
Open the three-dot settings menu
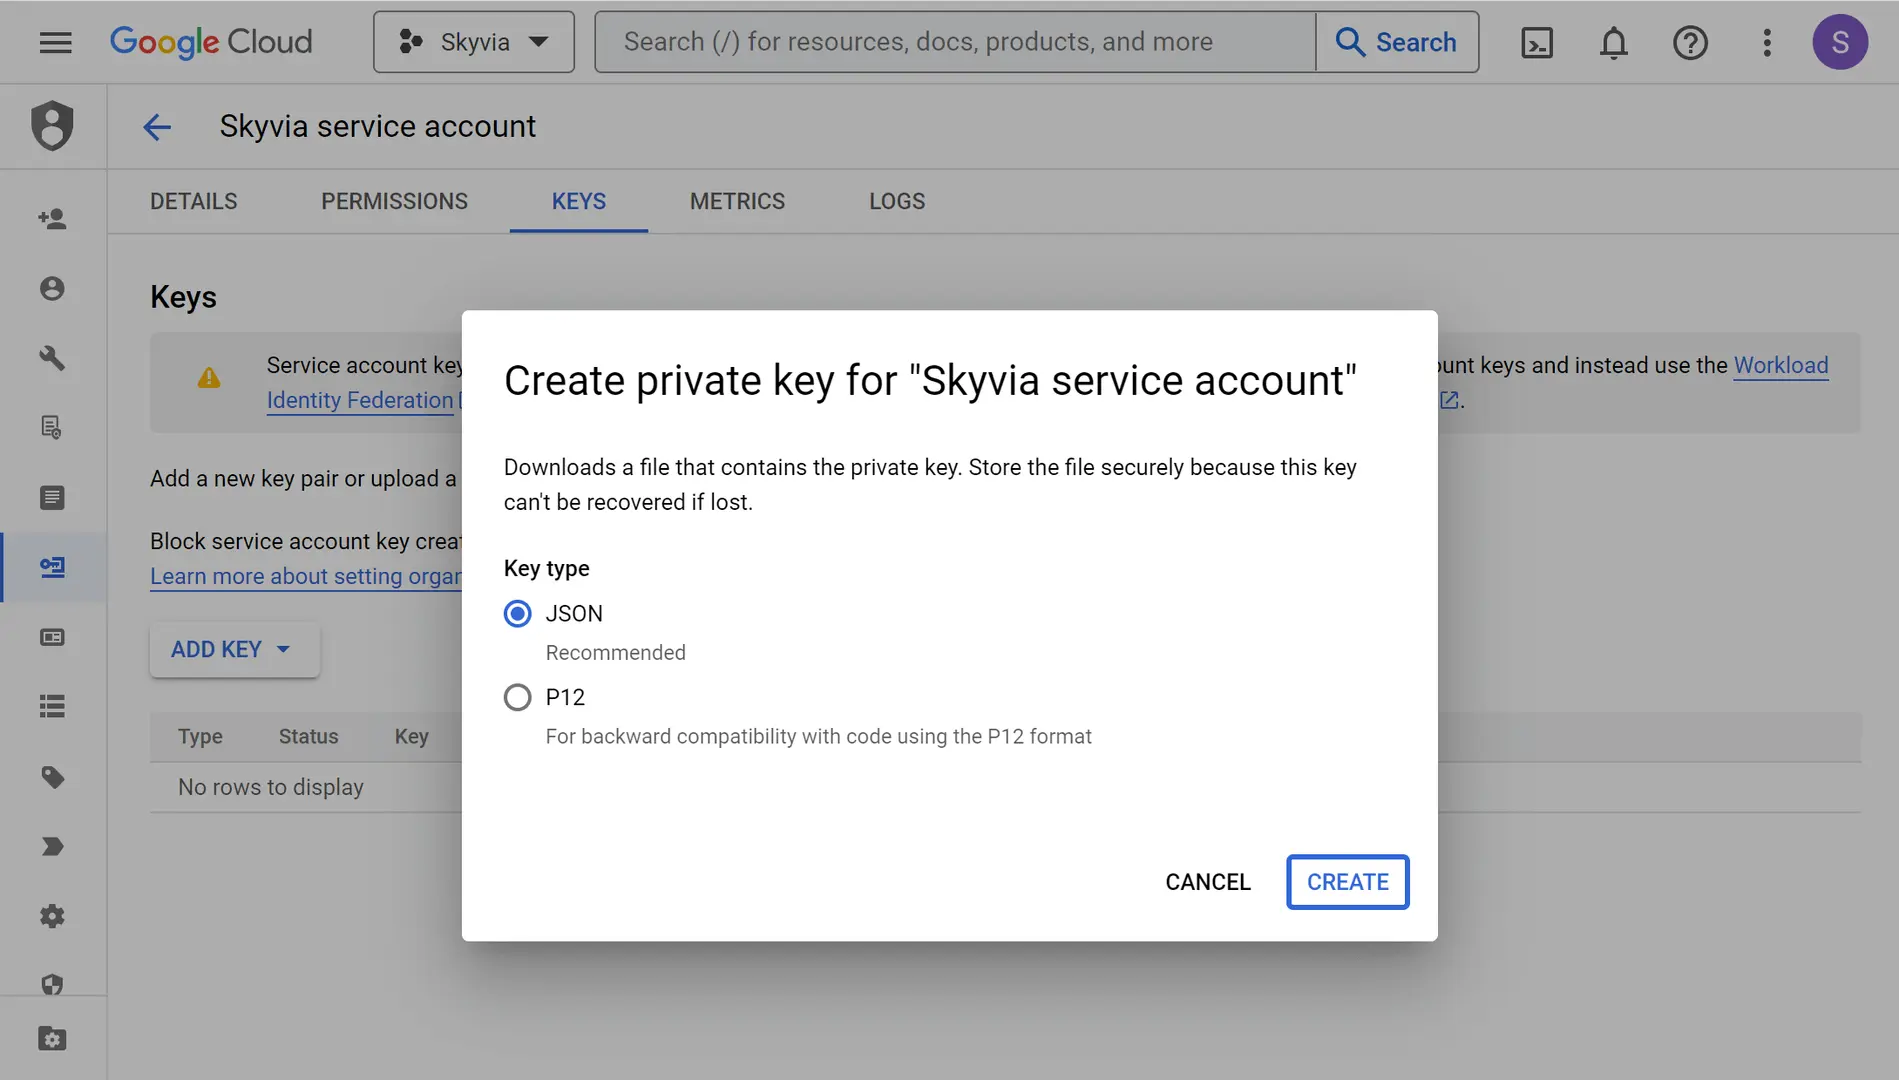(x=1767, y=43)
